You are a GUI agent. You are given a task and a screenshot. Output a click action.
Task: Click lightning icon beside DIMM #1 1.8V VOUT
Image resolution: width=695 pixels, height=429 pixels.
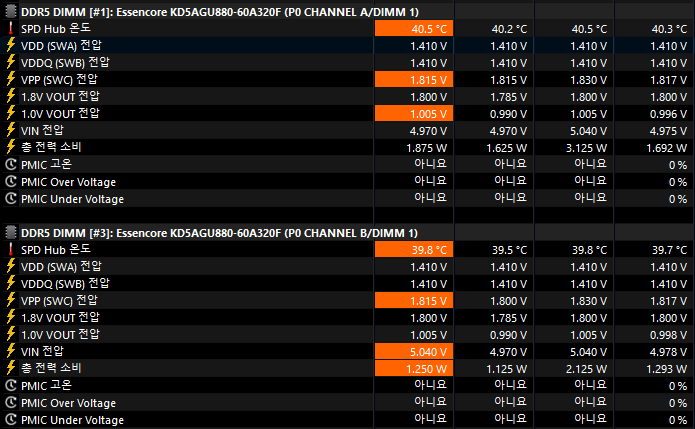11,96
